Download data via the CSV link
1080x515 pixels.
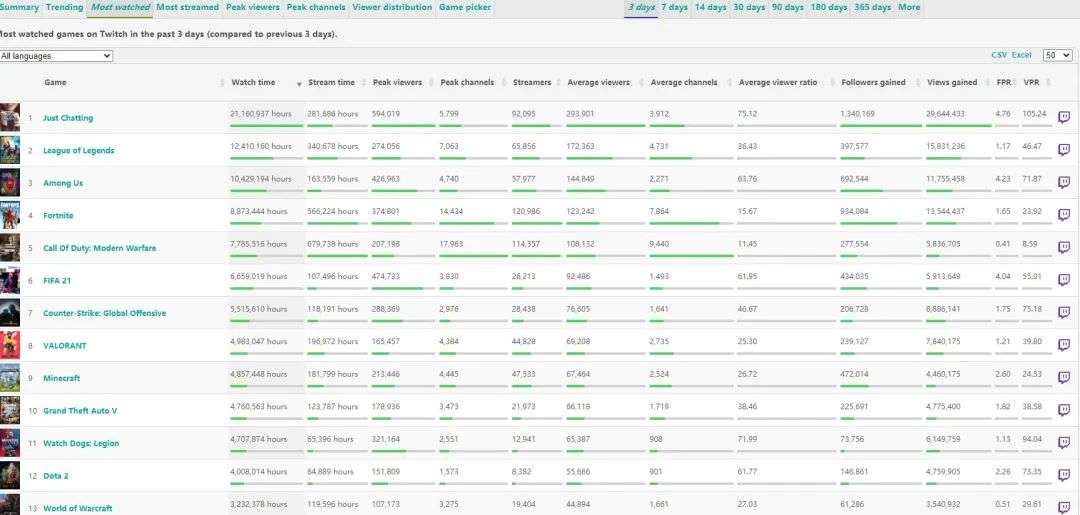(998, 56)
